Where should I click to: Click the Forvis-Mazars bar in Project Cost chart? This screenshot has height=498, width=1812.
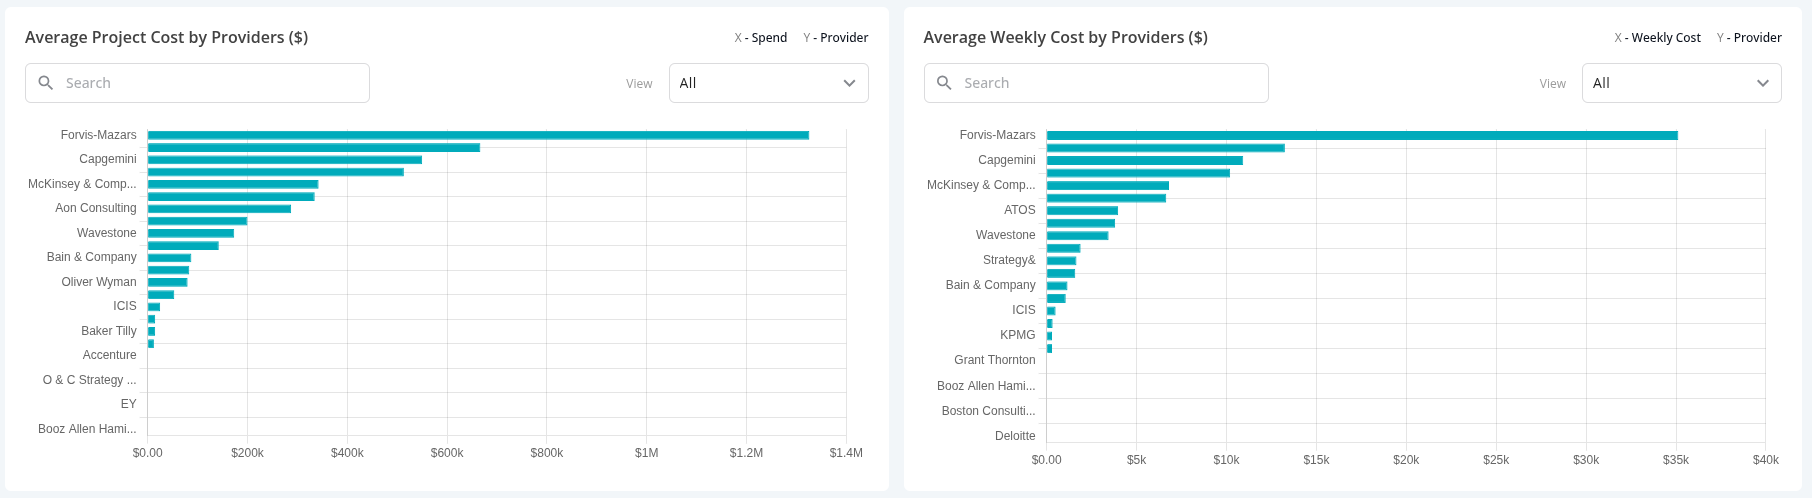(478, 135)
